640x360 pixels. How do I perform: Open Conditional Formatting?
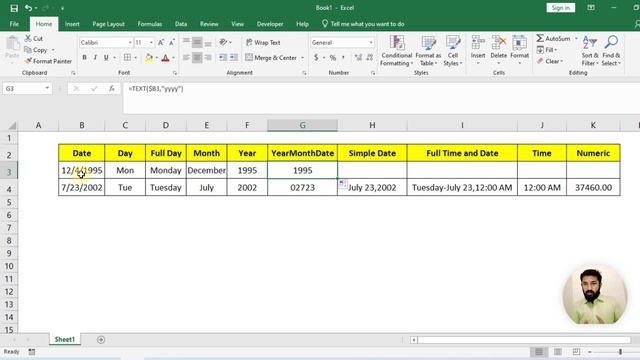pyautogui.click(x=397, y=51)
